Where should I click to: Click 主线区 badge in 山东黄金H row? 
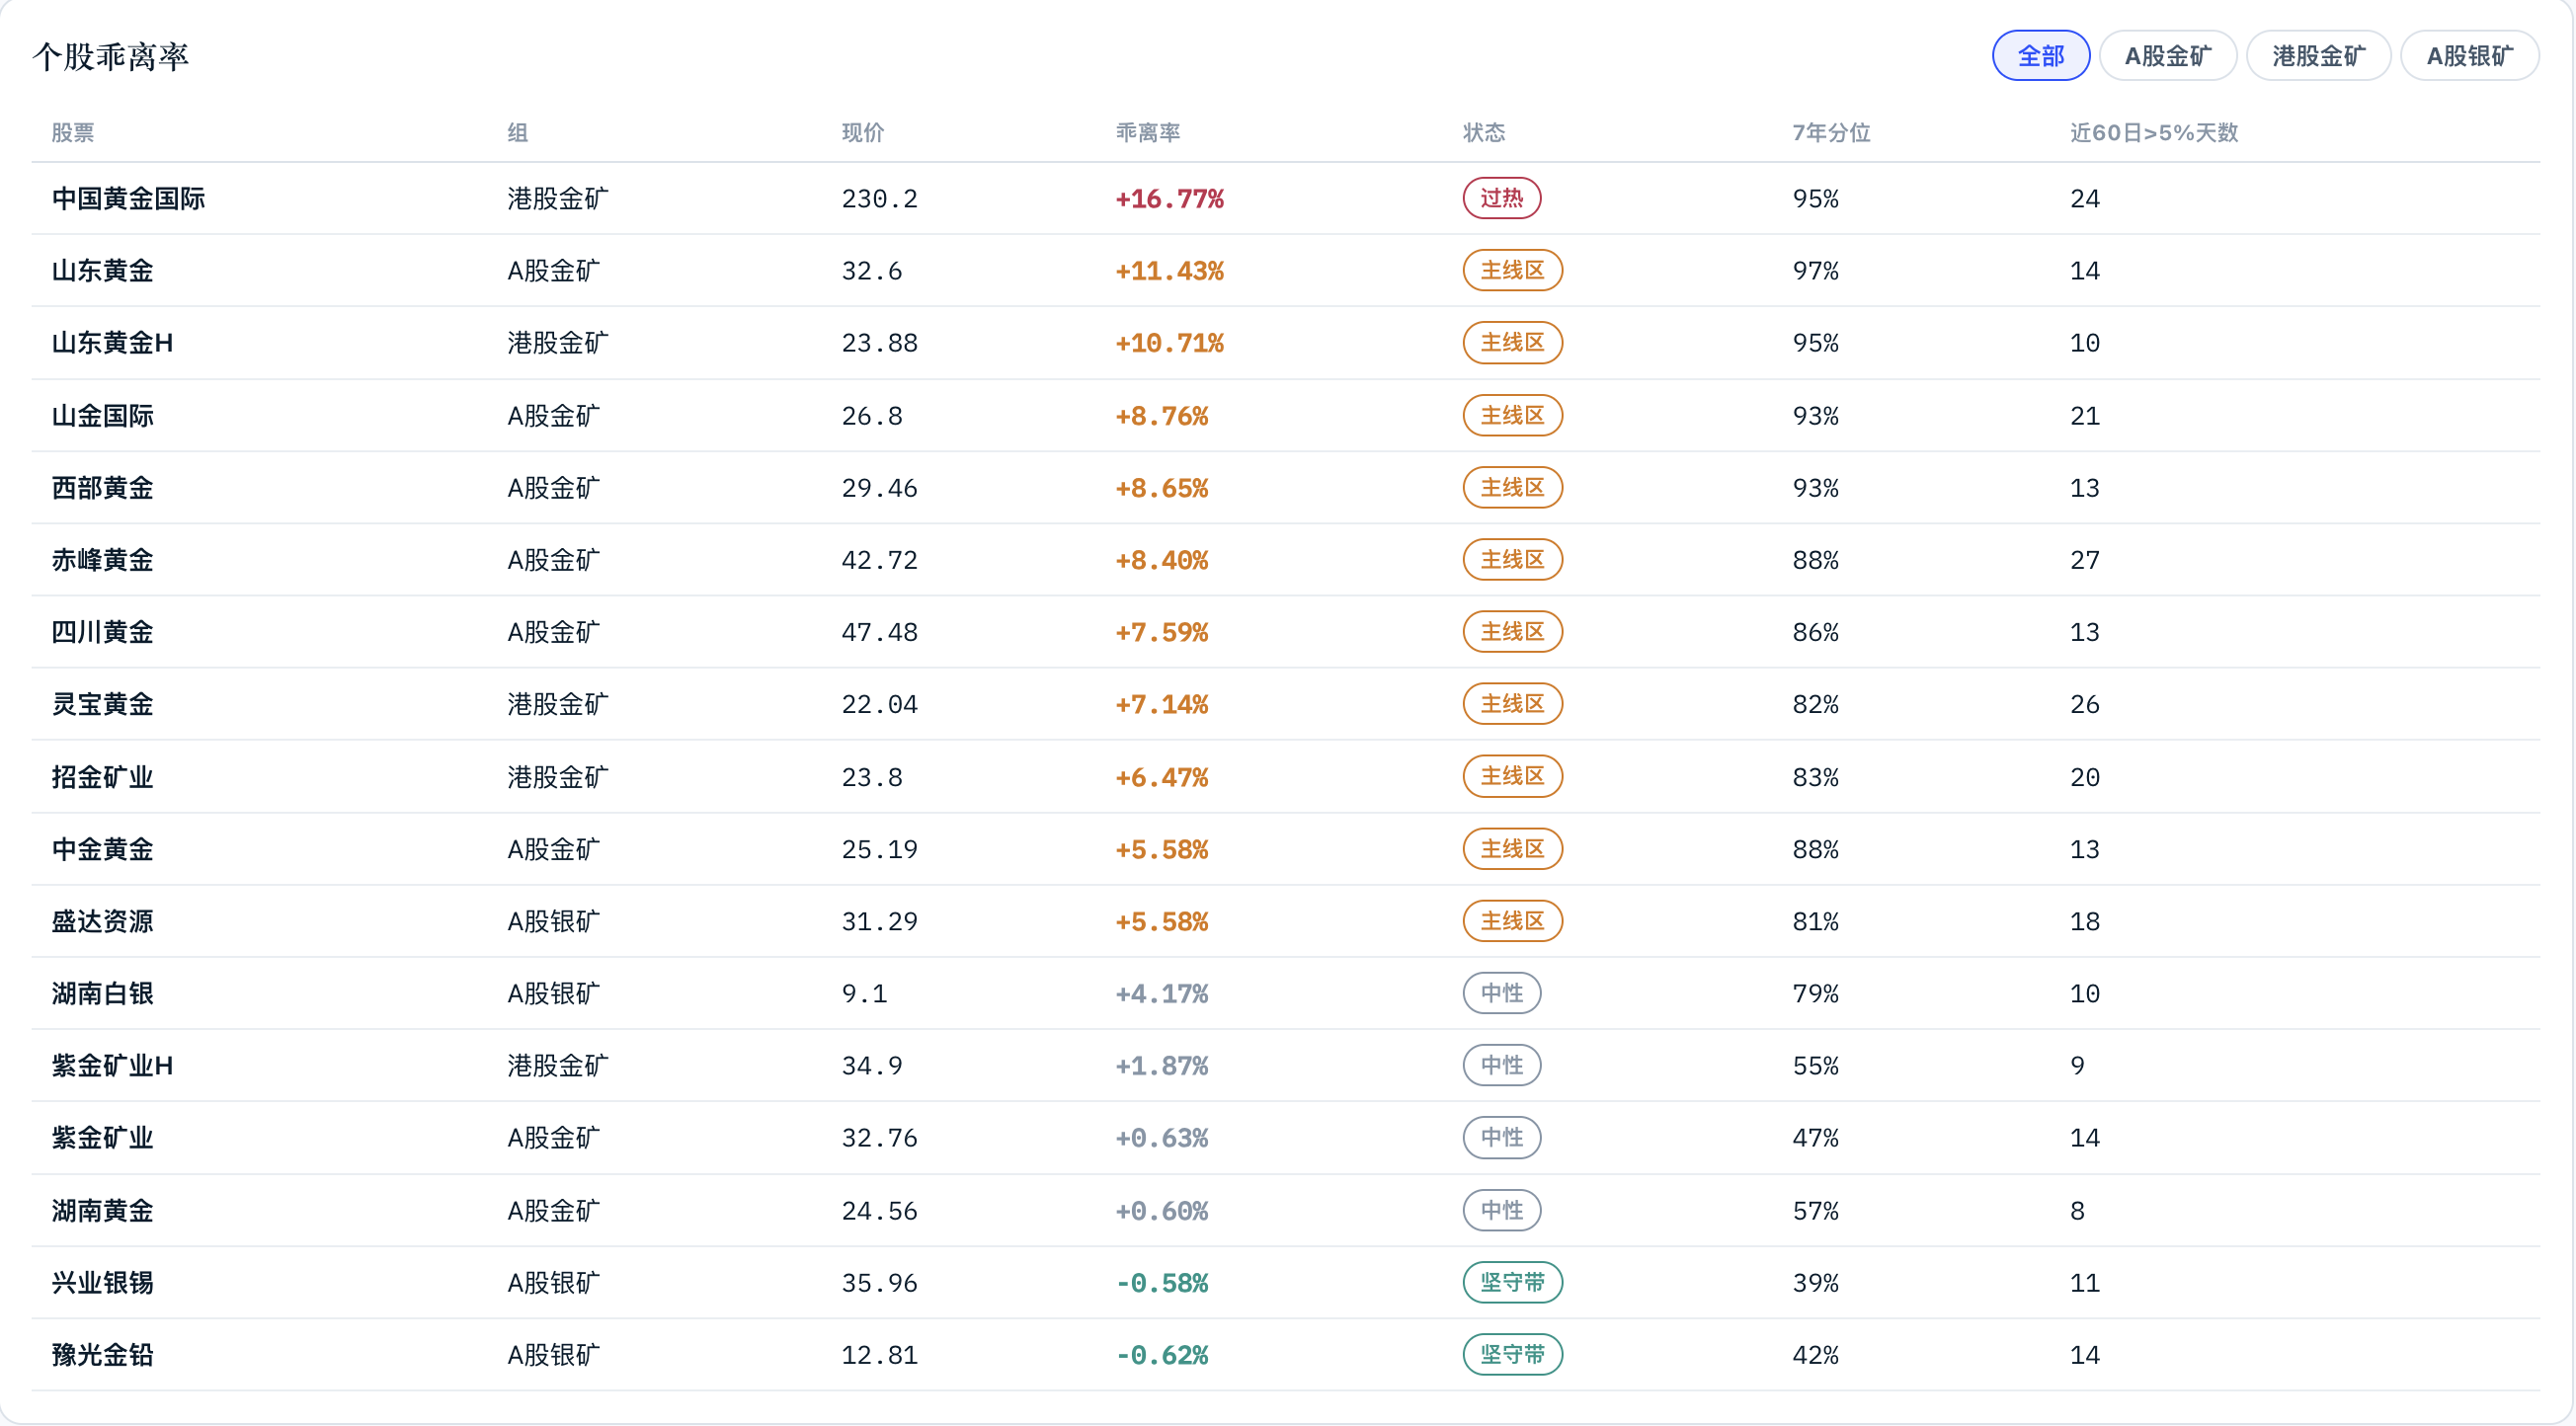coord(1512,343)
